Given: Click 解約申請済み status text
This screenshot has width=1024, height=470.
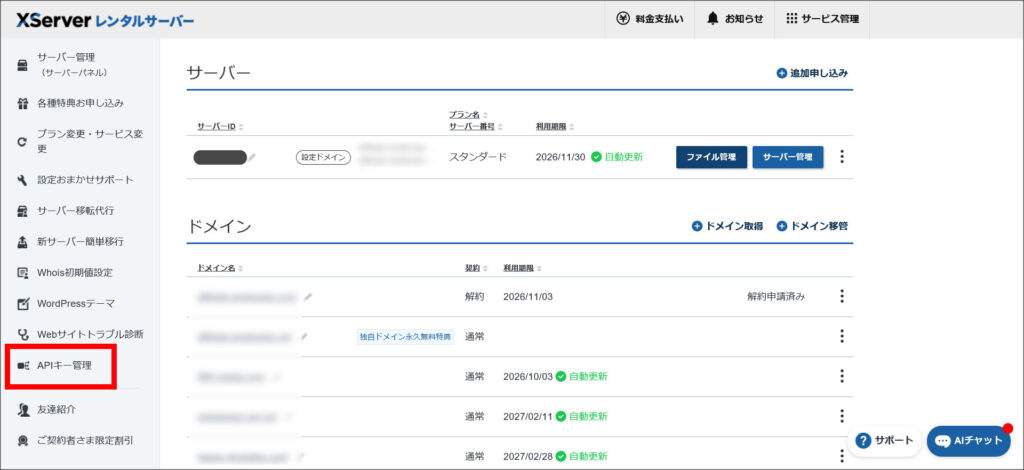Looking at the screenshot, I should coord(776,296).
